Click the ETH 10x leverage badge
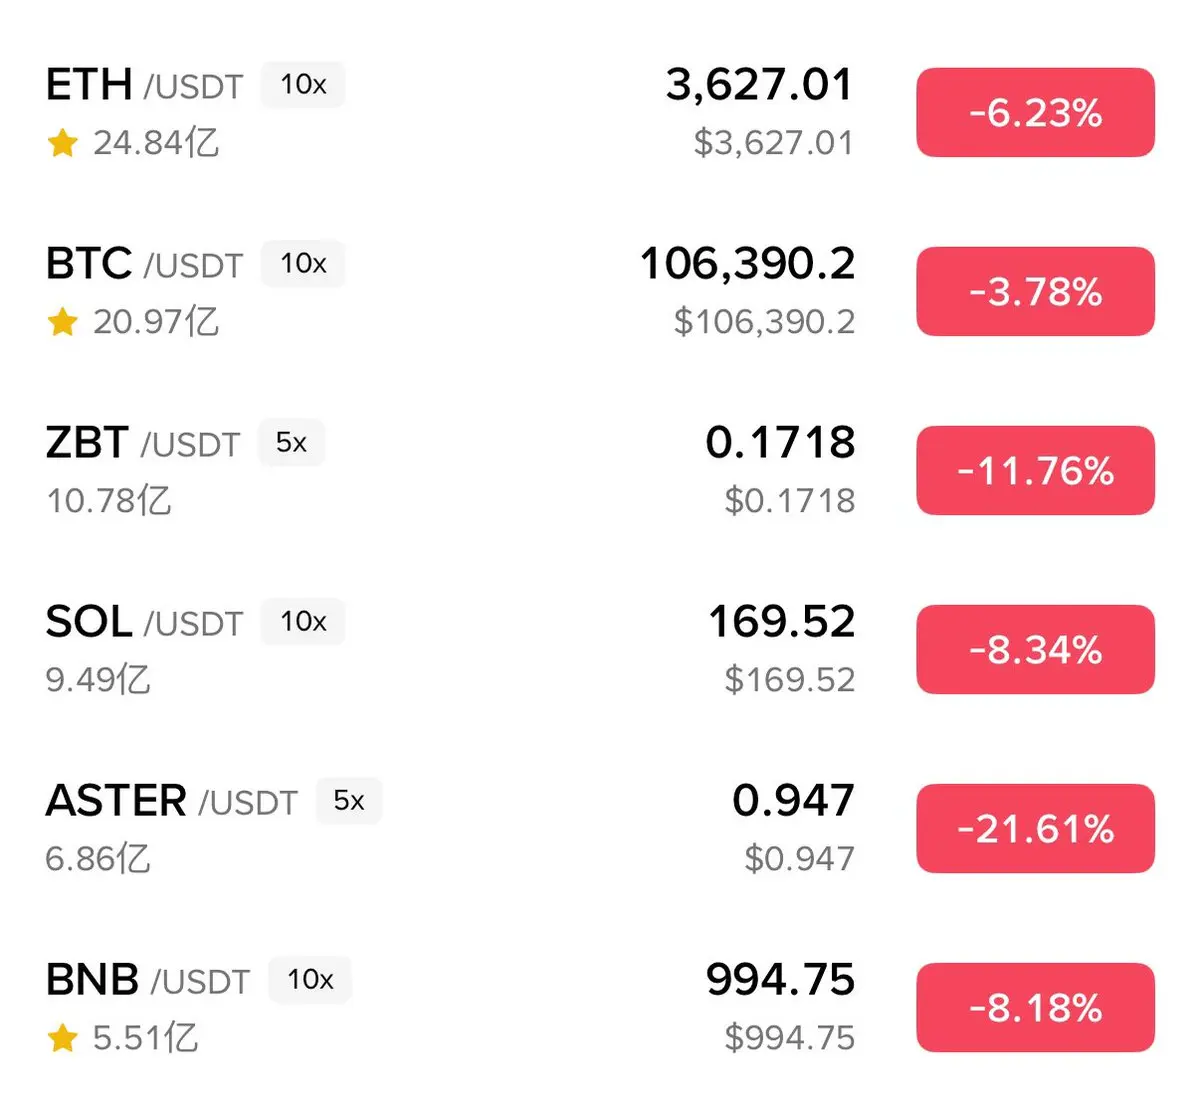 pos(303,85)
